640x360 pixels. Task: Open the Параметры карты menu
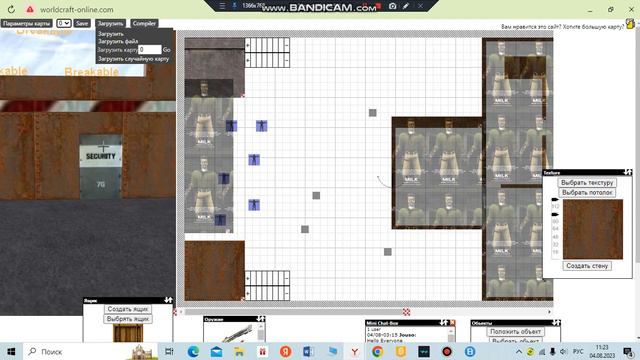pyautogui.click(x=27, y=23)
